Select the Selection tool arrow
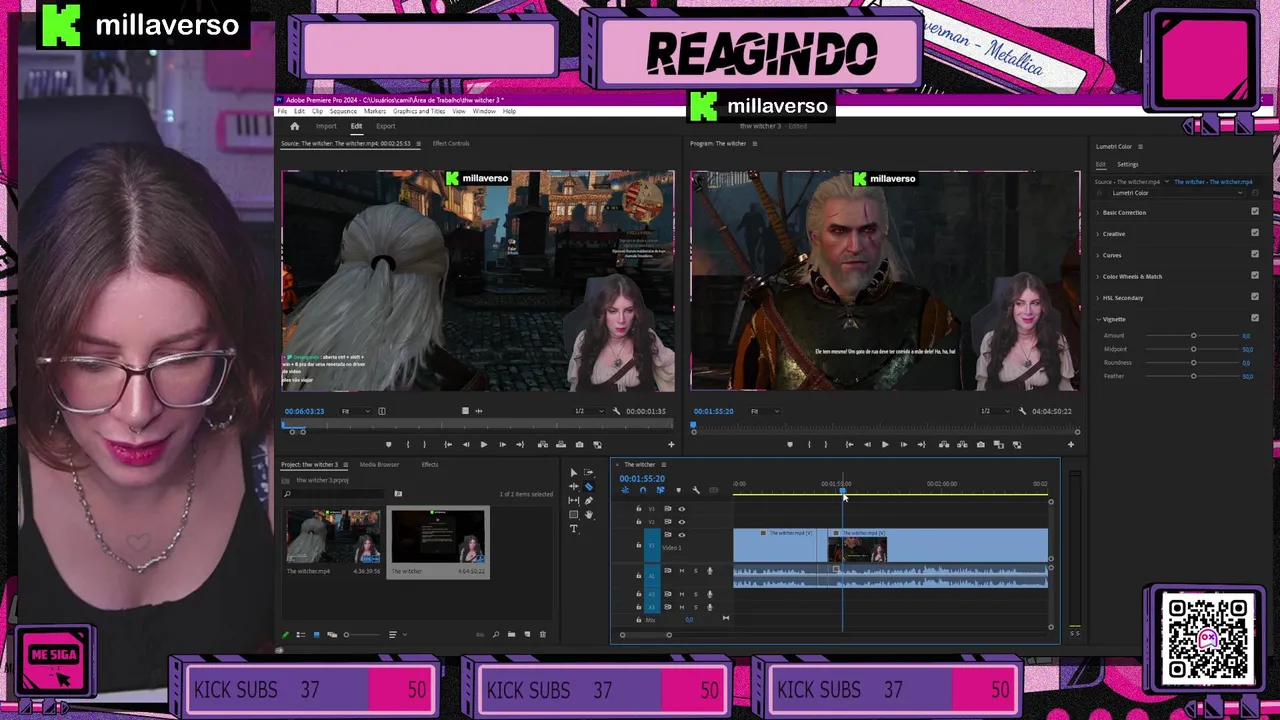 [x=574, y=472]
